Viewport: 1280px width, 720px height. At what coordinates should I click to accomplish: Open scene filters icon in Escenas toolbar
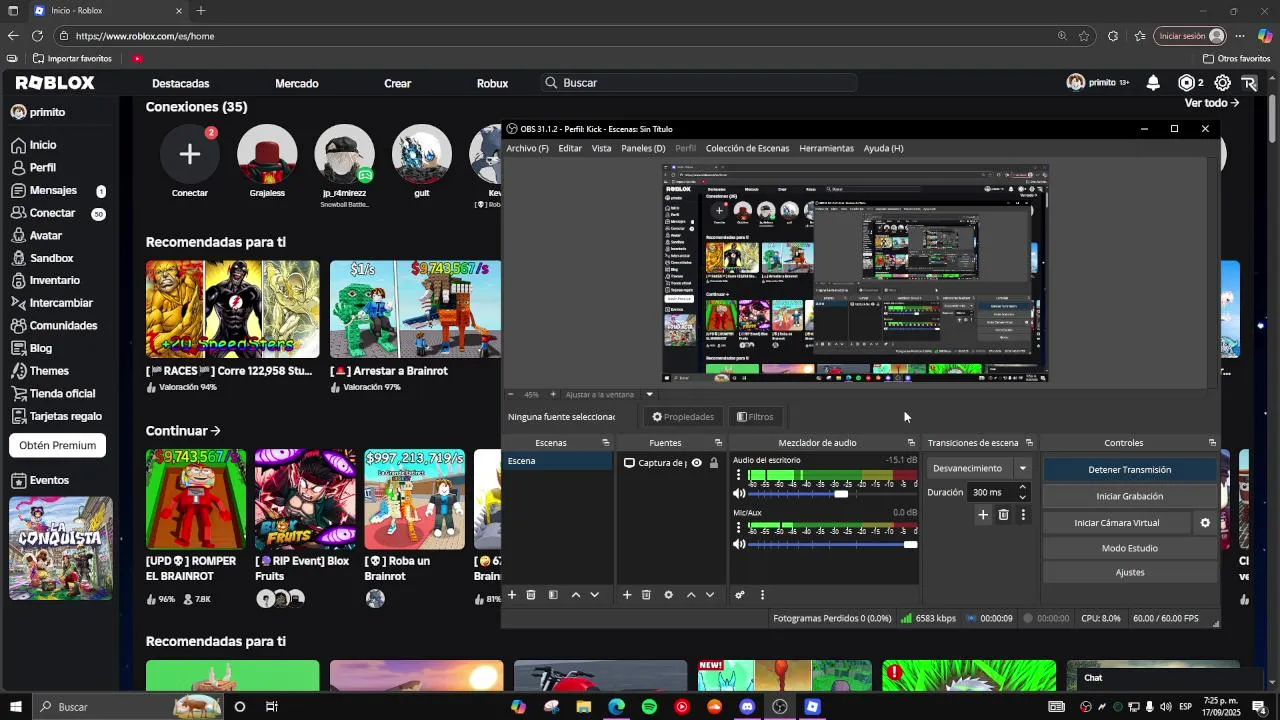pos(553,595)
